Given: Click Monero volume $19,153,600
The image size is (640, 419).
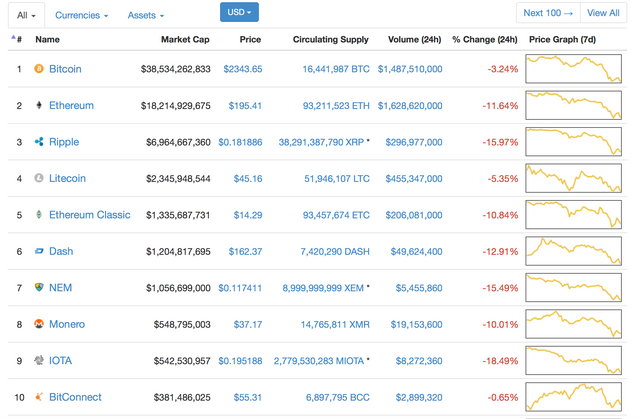Looking at the screenshot, I should pos(417,324).
